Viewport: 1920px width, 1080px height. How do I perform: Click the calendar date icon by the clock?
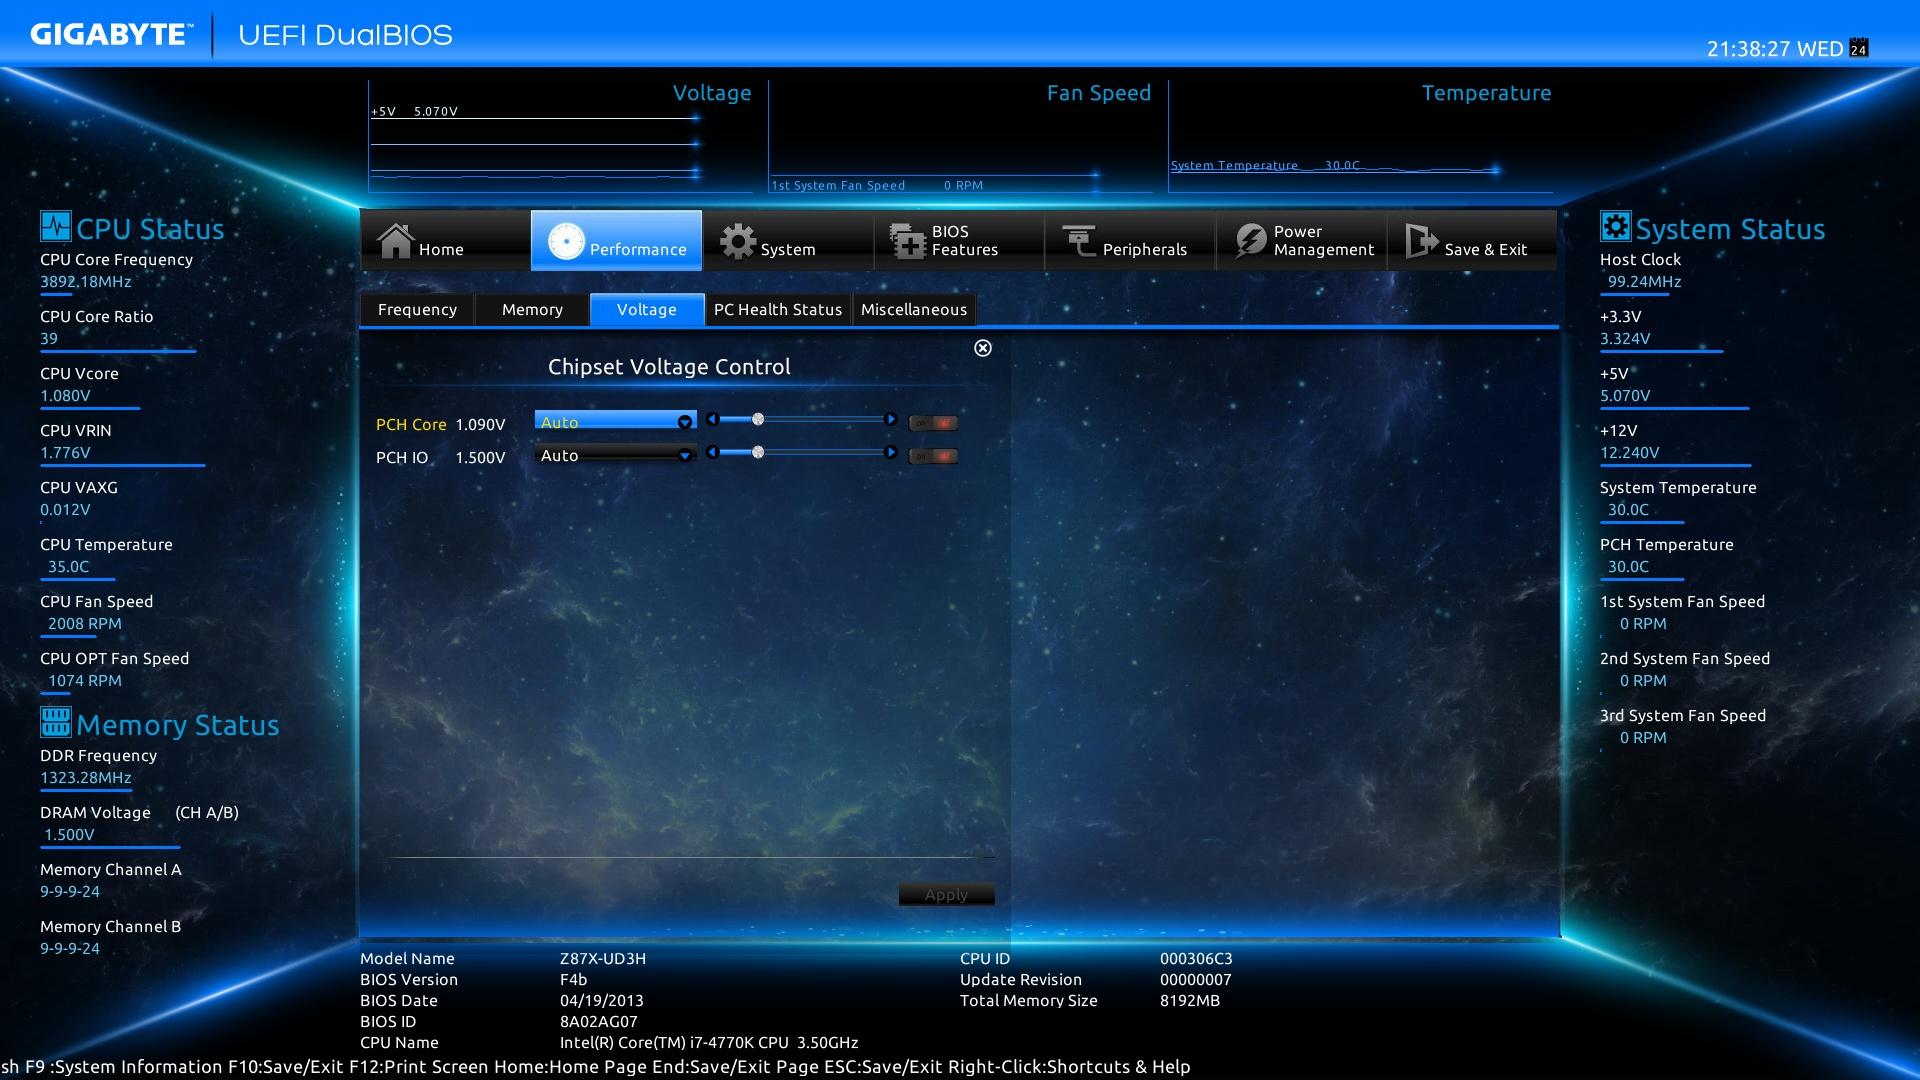coord(1859,48)
